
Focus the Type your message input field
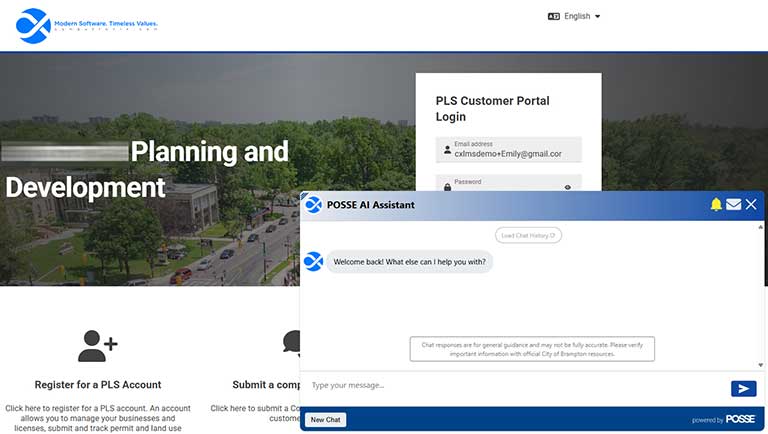pos(510,386)
